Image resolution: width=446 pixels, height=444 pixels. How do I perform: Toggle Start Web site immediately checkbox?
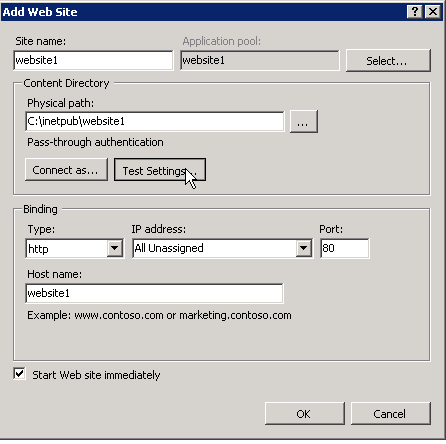tap(20, 374)
